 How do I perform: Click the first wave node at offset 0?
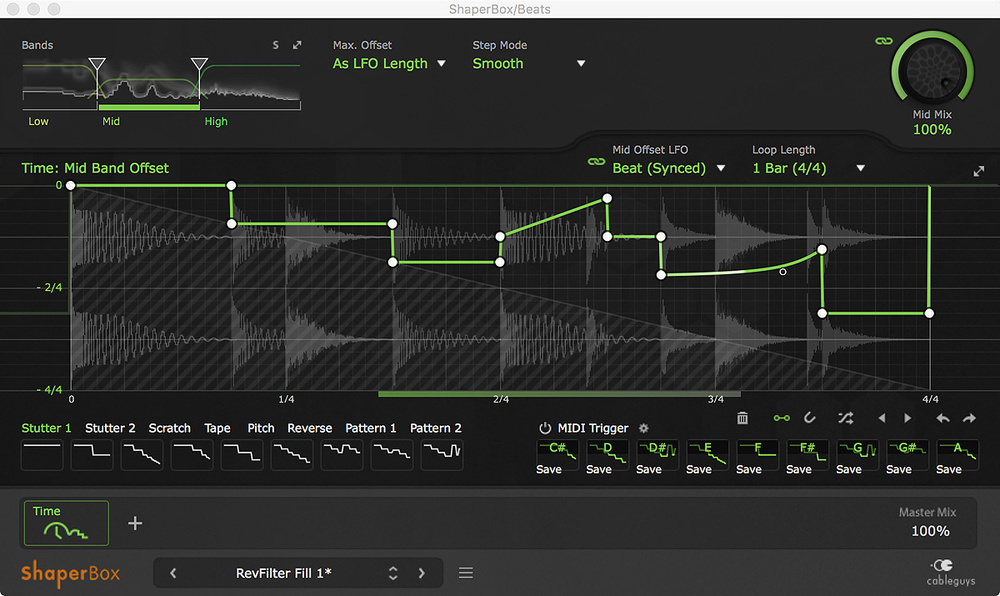71,185
